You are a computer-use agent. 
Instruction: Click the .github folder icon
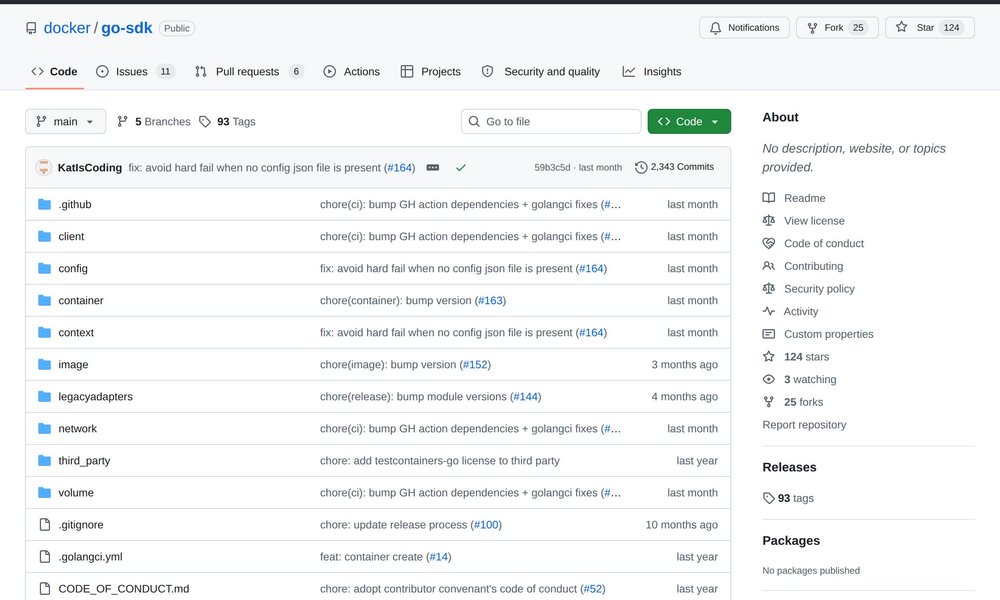44,204
